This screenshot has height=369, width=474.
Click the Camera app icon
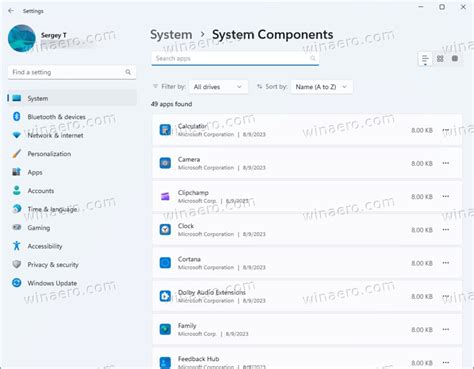(x=165, y=163)
